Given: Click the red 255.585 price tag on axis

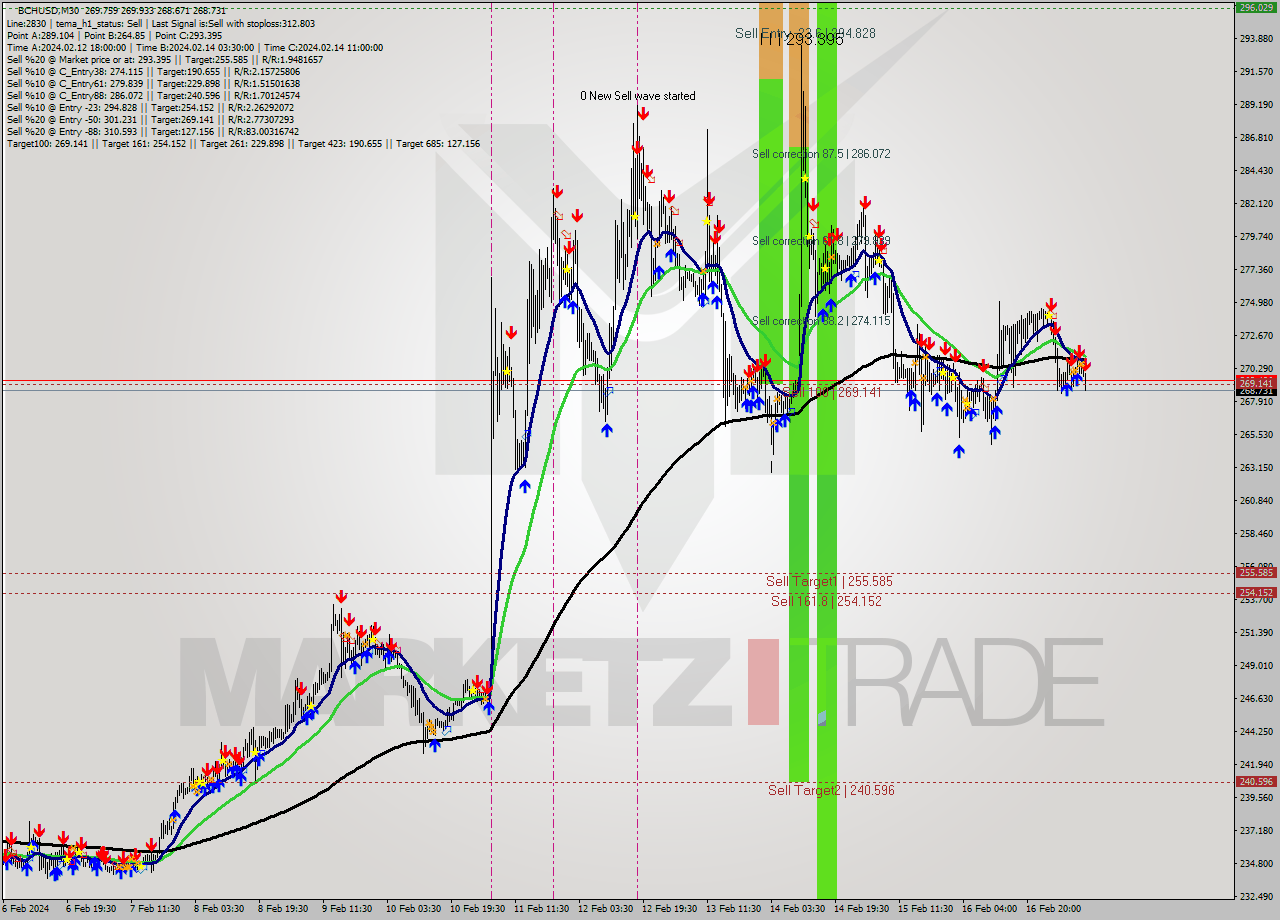Looking at the screenshot, I should pyautogui.click(x=1256, y=573).
